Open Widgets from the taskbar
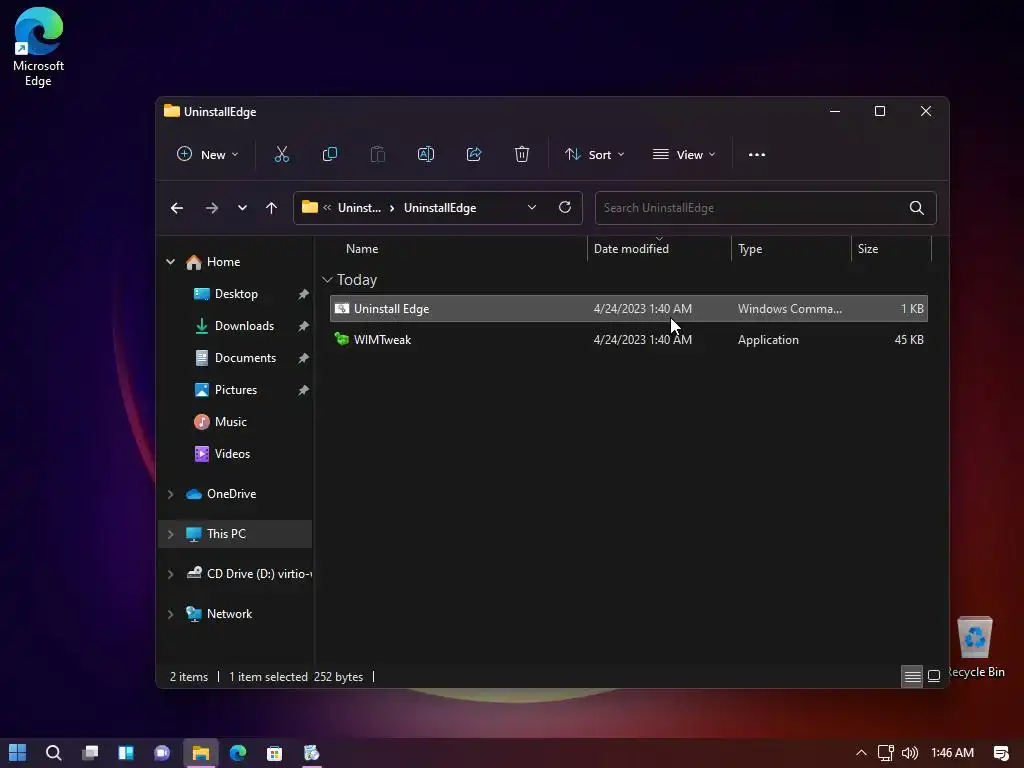Image resolution: width=1024 pixels, height=768 pixels. click(x=126, y=753)
